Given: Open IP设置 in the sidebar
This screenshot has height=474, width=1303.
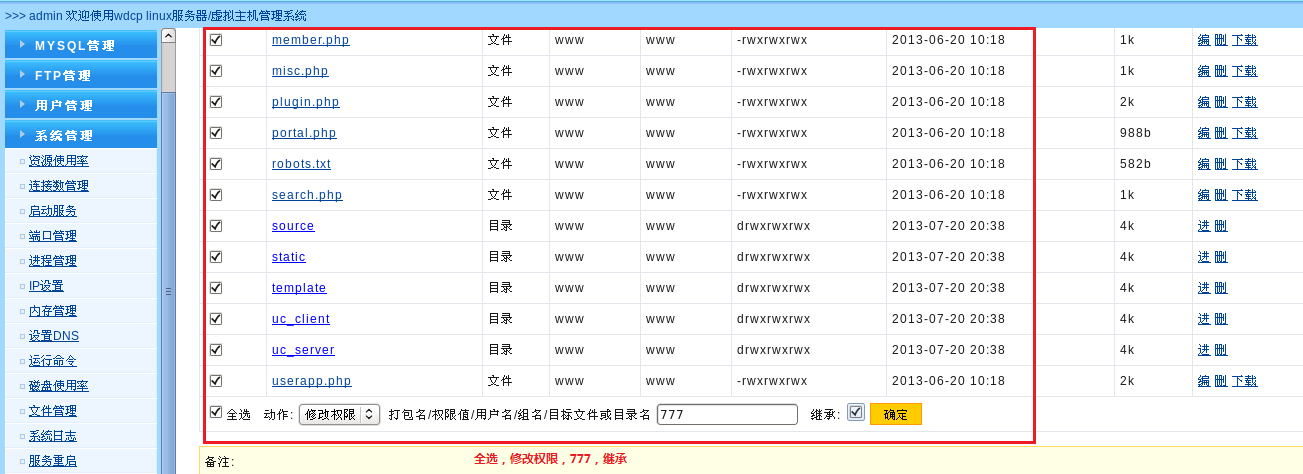Looking at the screenshot, I should pyautogui.click(x=46, y=286).
